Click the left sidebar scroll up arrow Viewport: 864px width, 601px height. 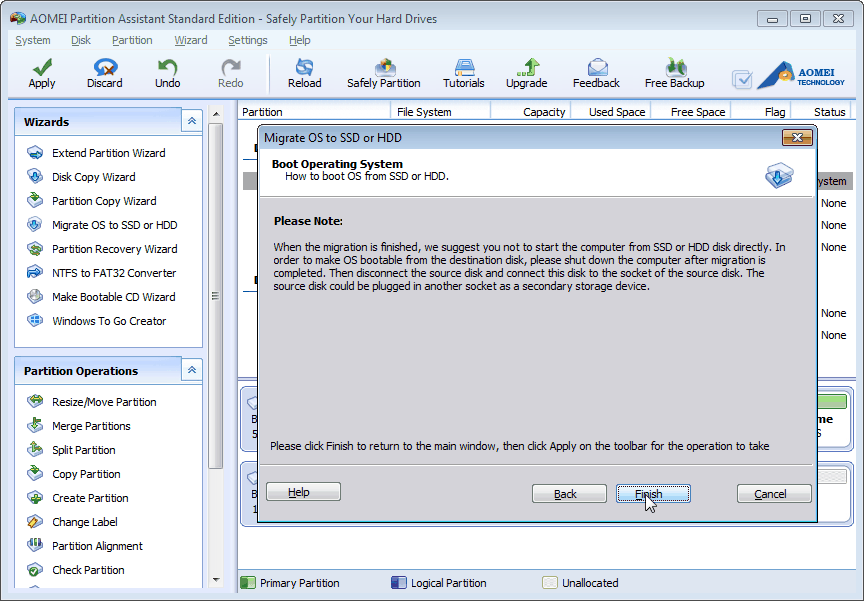[216, 114]
